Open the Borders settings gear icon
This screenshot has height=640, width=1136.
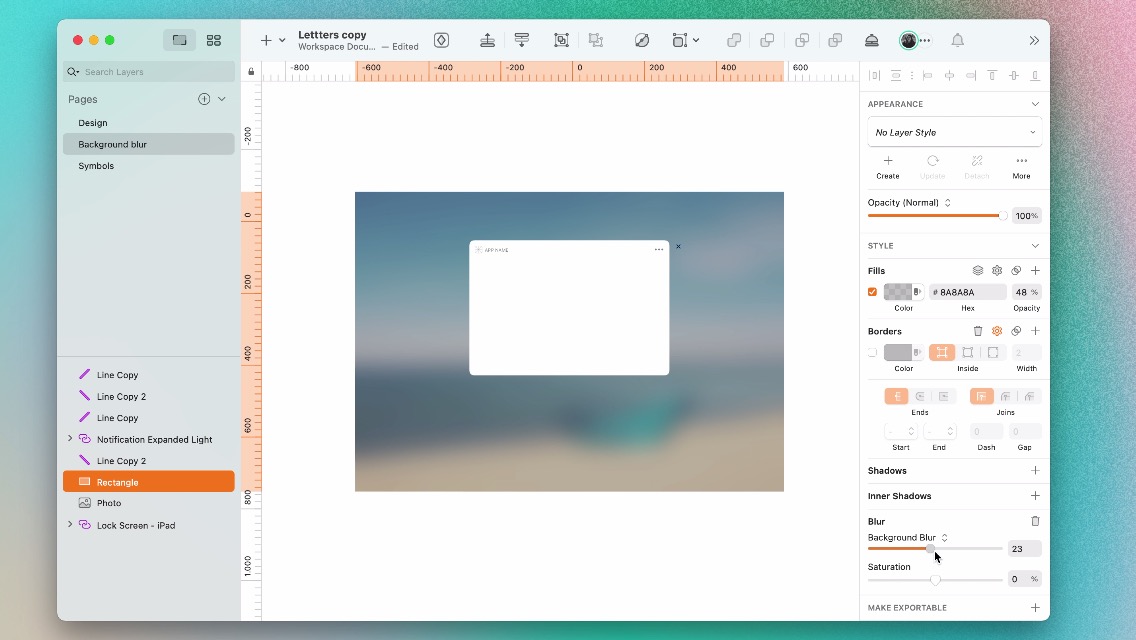coord(997,331)
